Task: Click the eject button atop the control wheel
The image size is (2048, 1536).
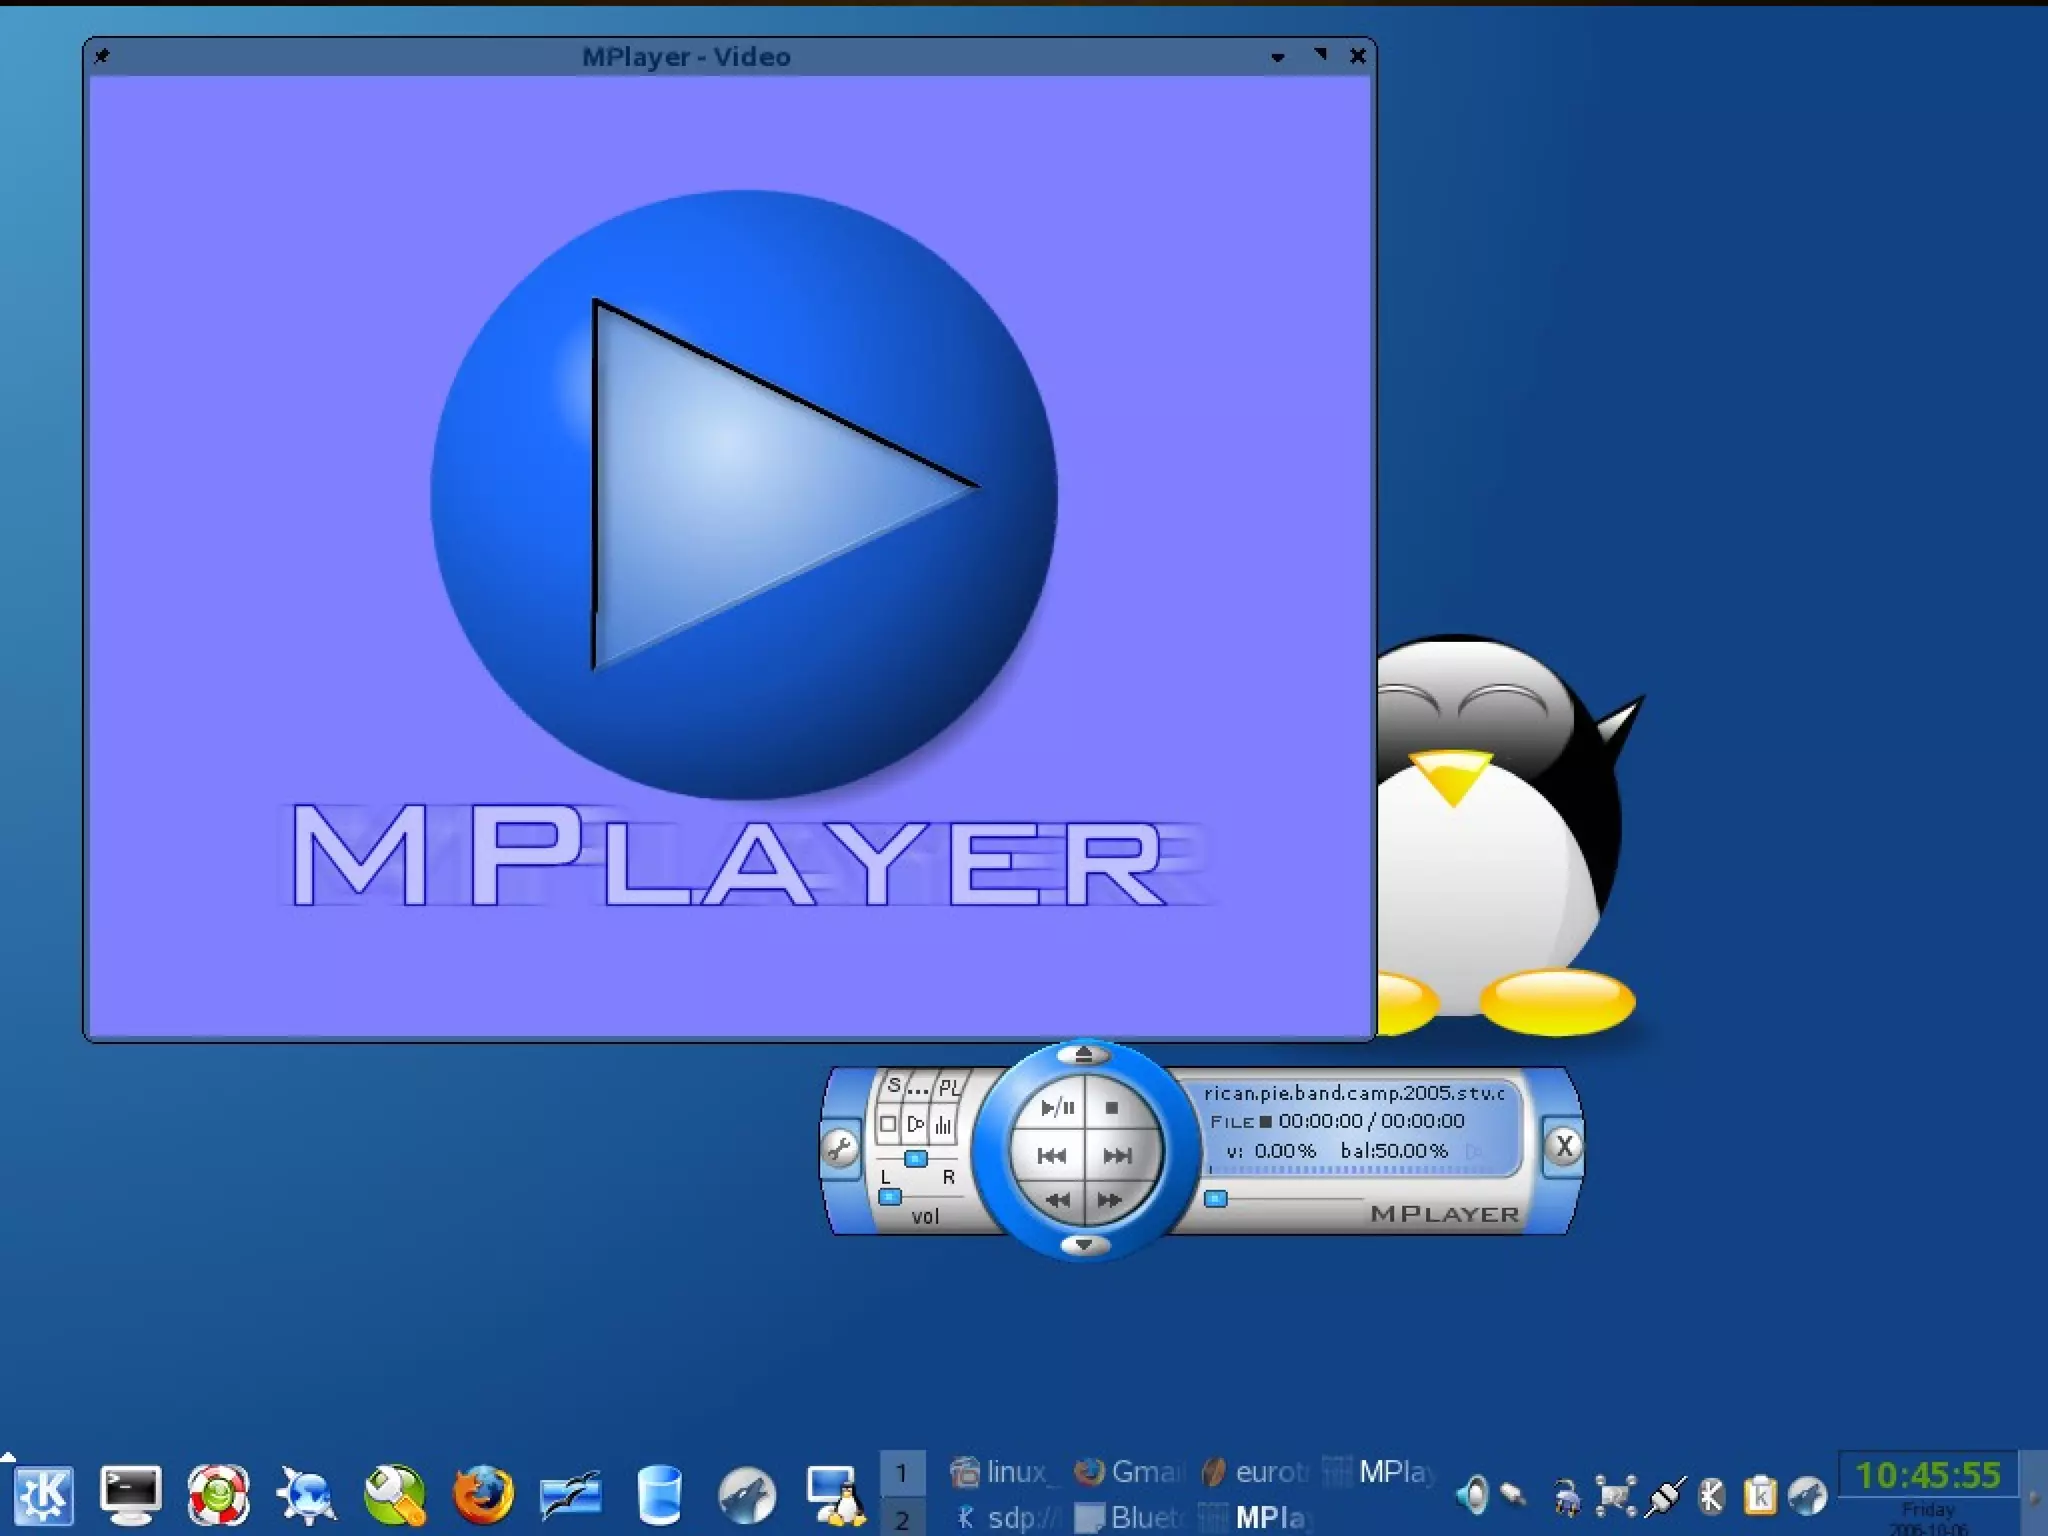Action: click(x=1084, y=1054)
